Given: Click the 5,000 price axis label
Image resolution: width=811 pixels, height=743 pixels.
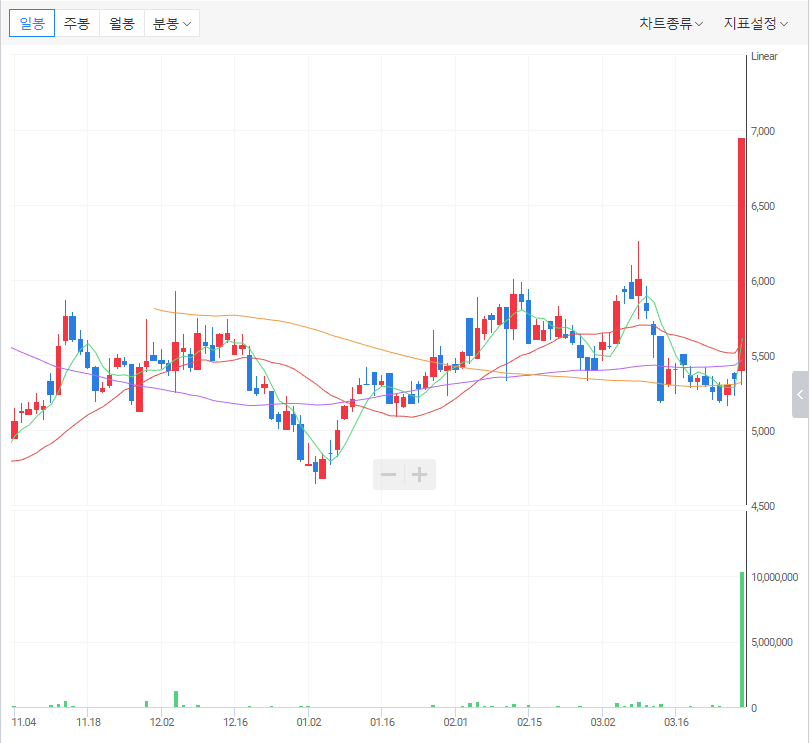Looking at the screenshot, I should [x=763, y=431].
